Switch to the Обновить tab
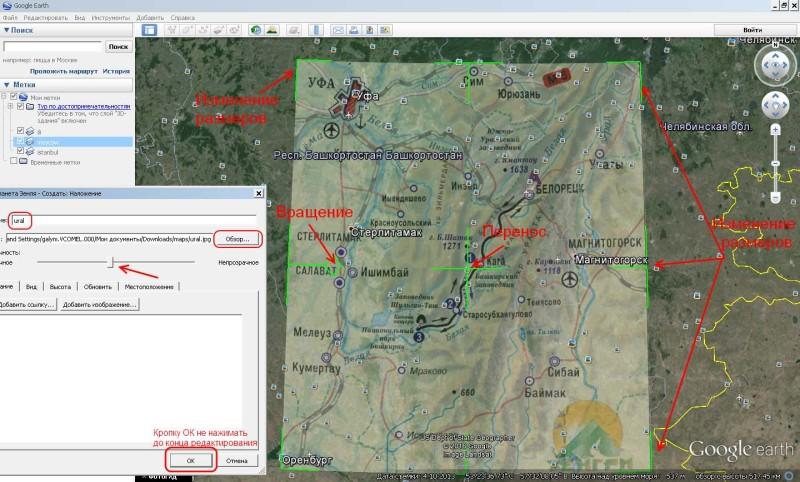Viewport: 800px width, 482px height. point(97,287)
